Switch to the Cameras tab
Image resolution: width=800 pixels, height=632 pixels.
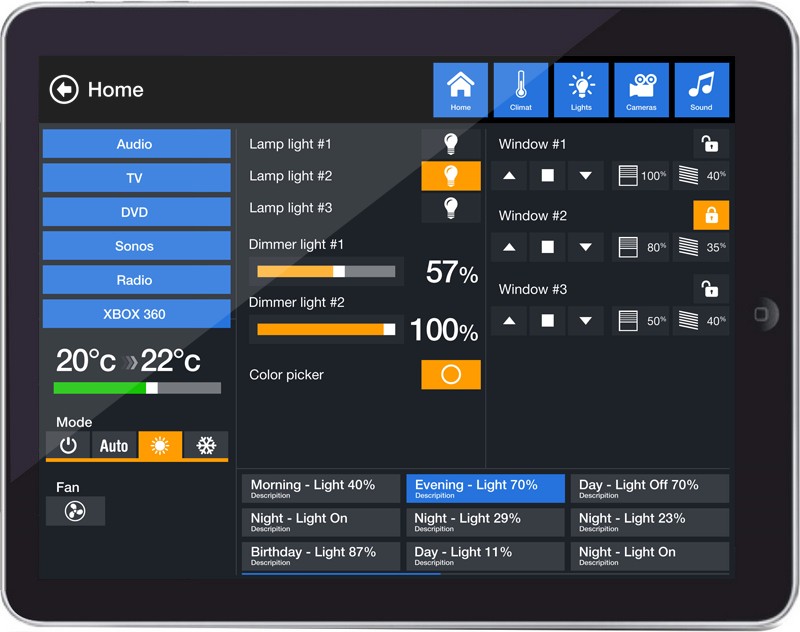641,89
